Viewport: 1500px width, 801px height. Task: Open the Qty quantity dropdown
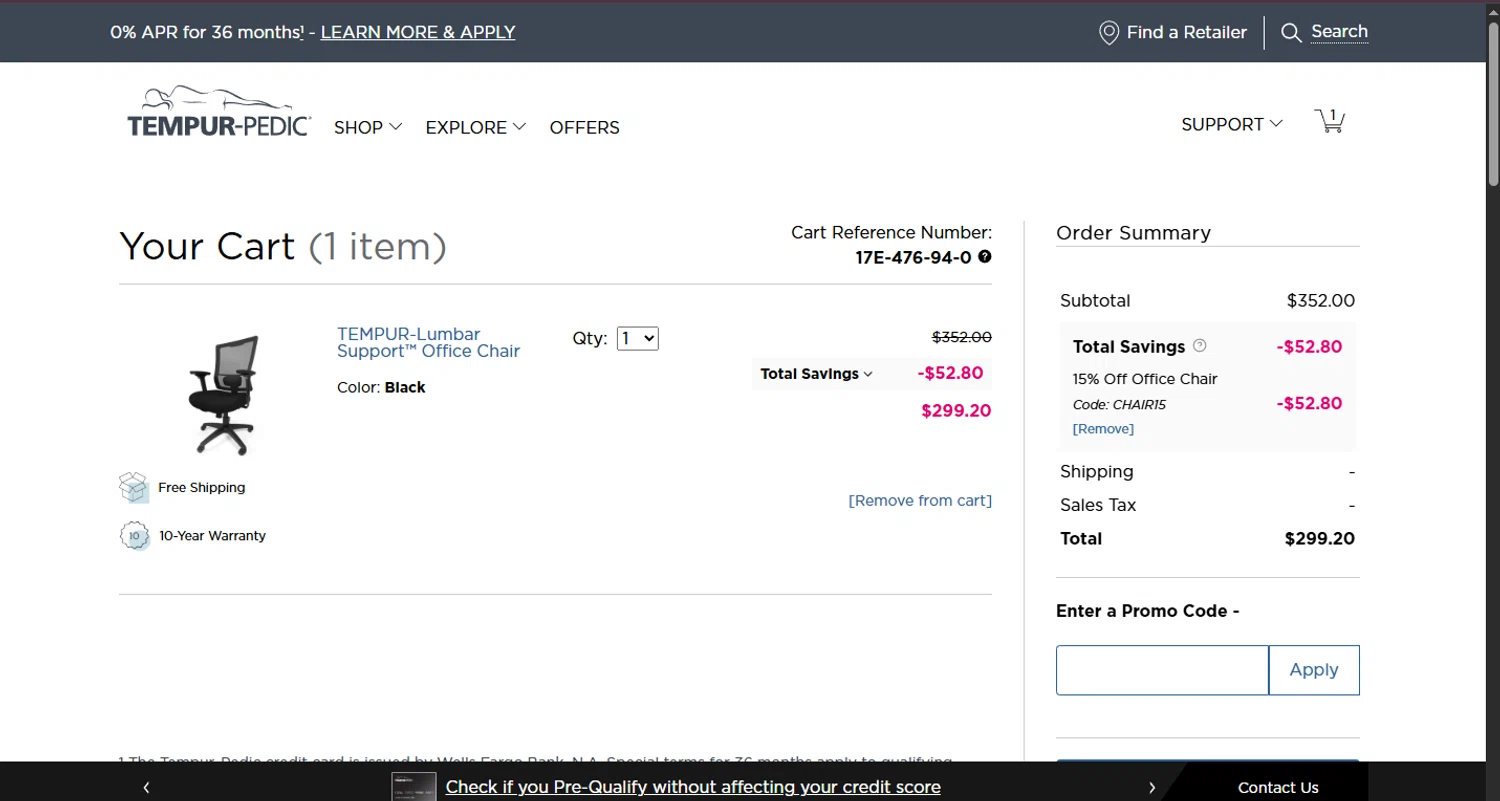tap(637, 339)
